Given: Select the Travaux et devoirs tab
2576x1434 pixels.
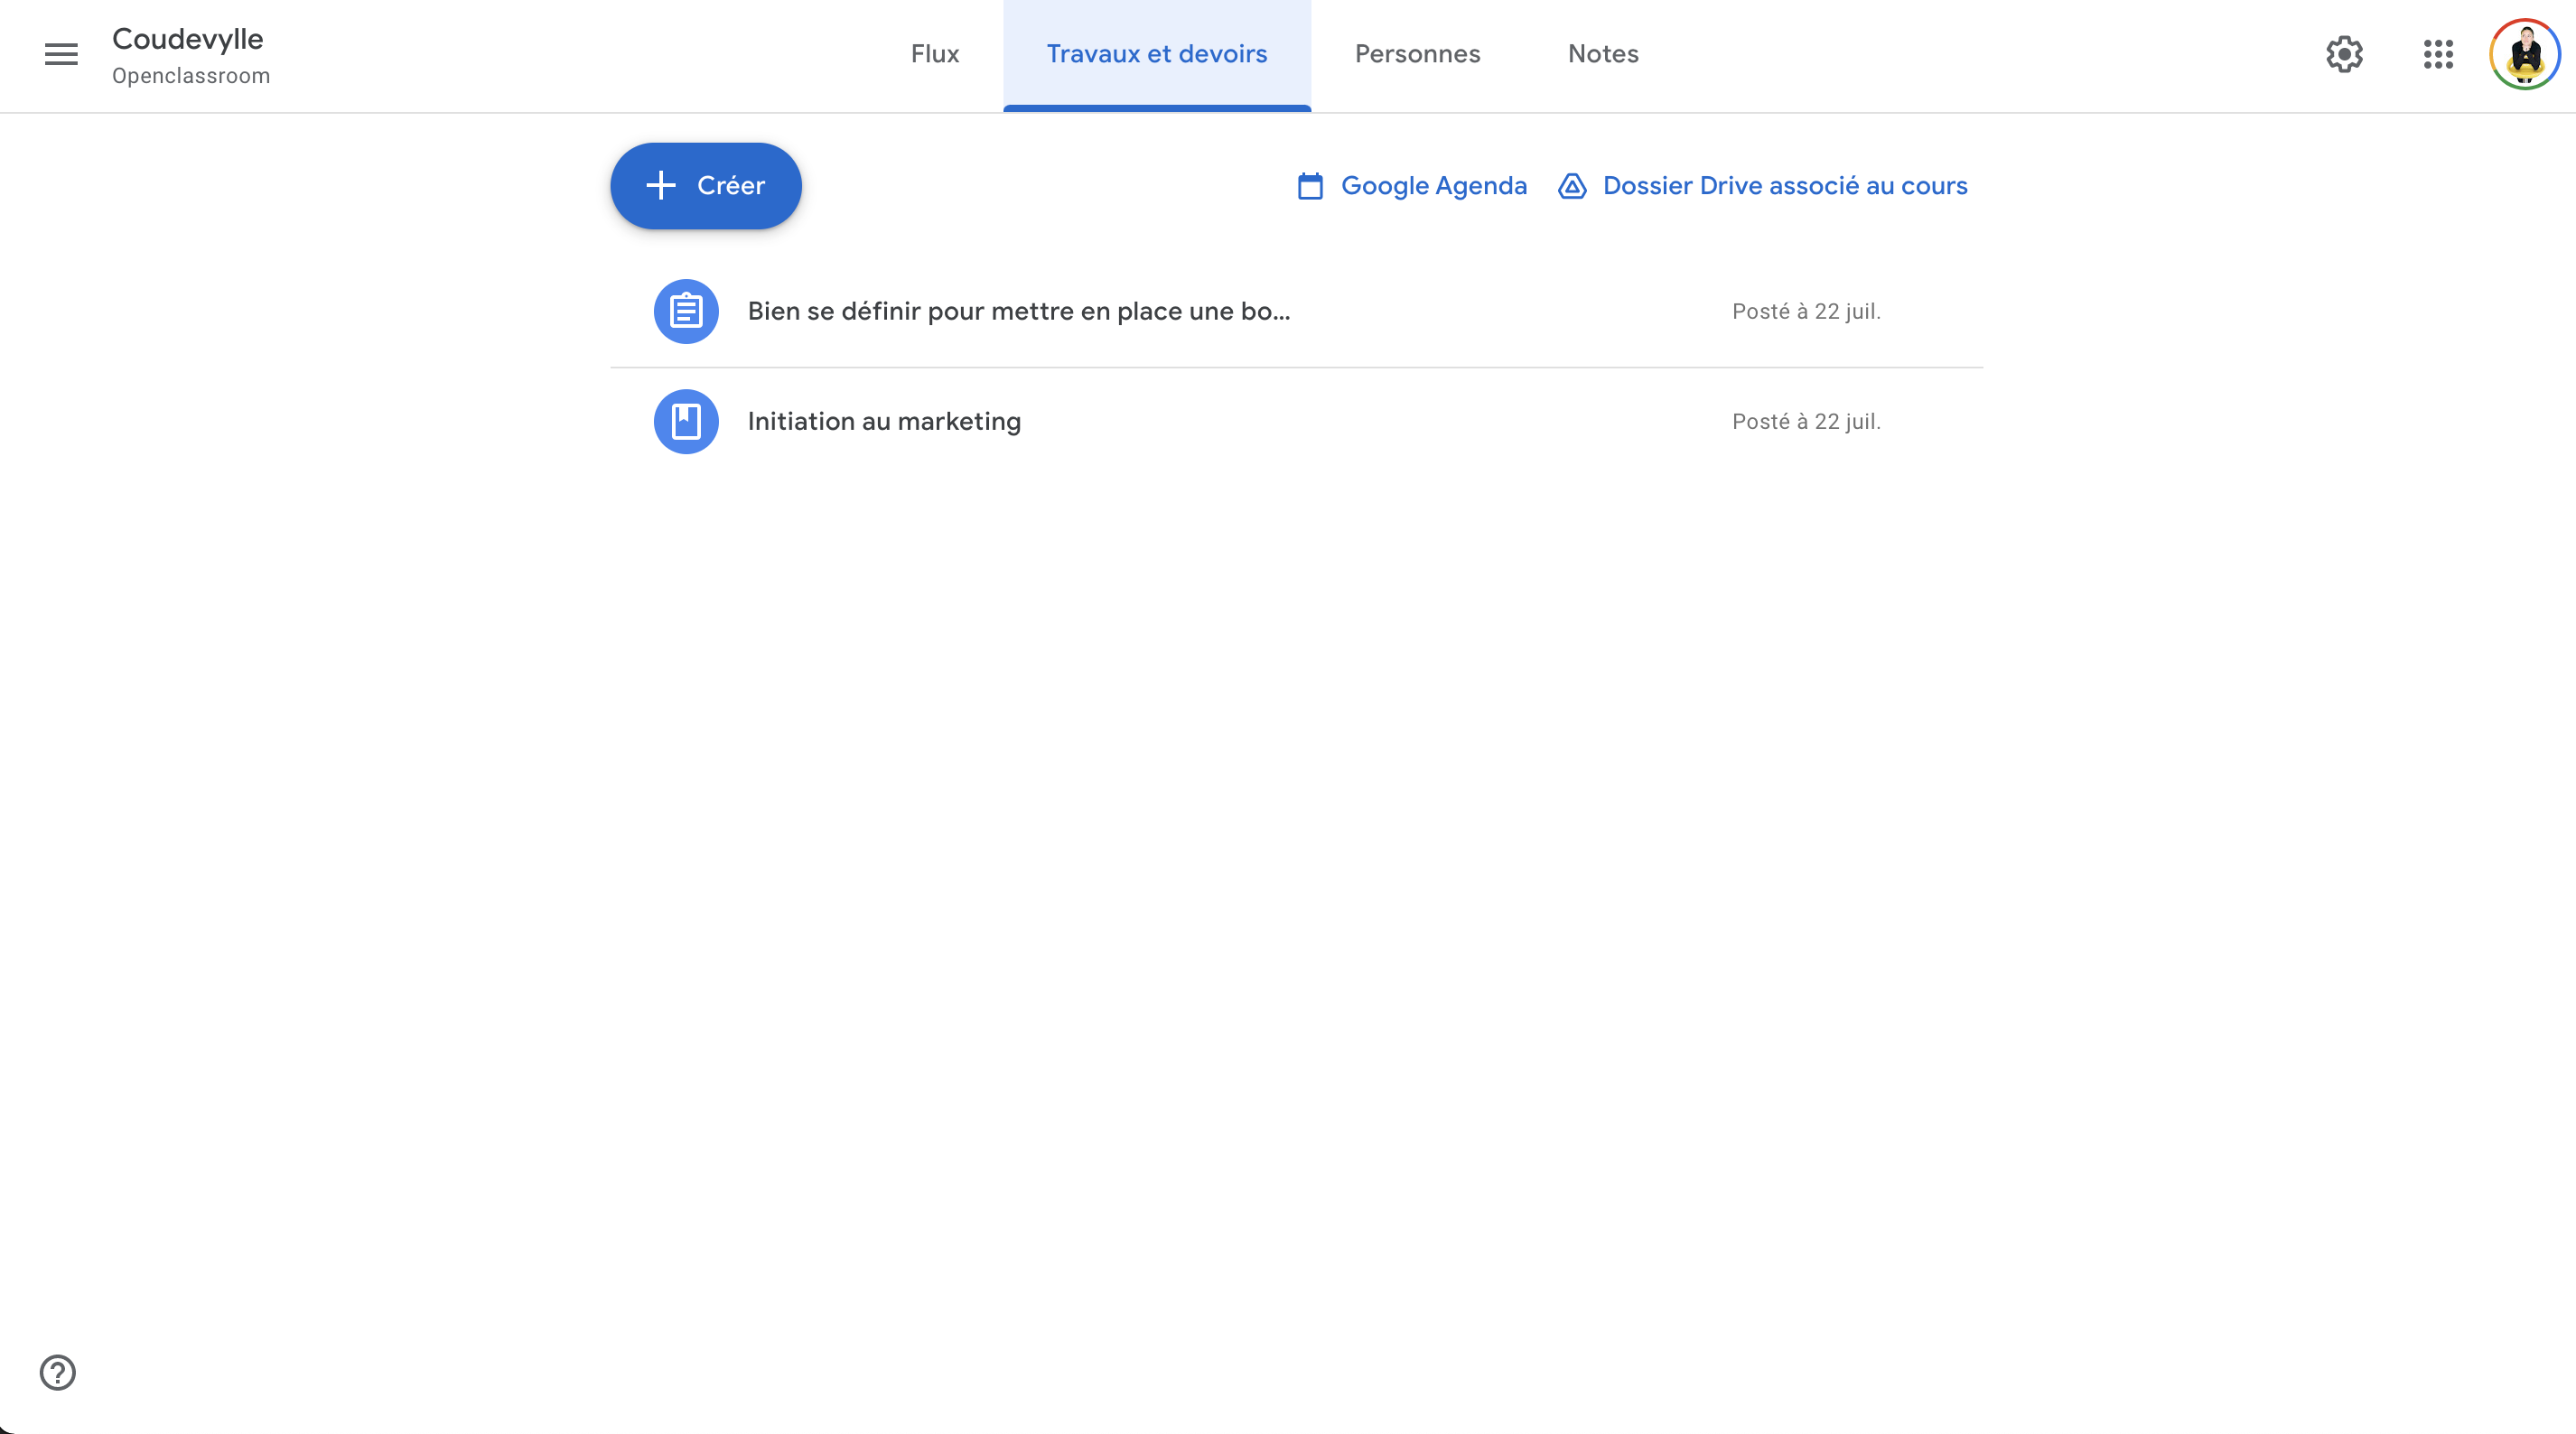Looking at the screenshot, I should [x=1157, y=54].
